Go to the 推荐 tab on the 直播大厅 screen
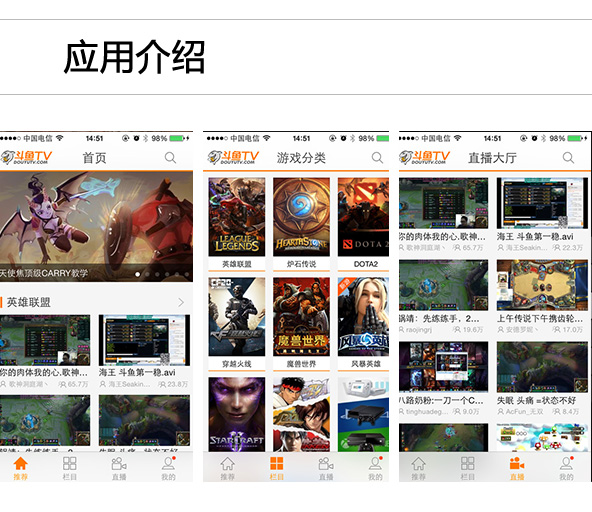Image resolution: width=592 pixels, height=512 pixels. [x=418, y=468]
